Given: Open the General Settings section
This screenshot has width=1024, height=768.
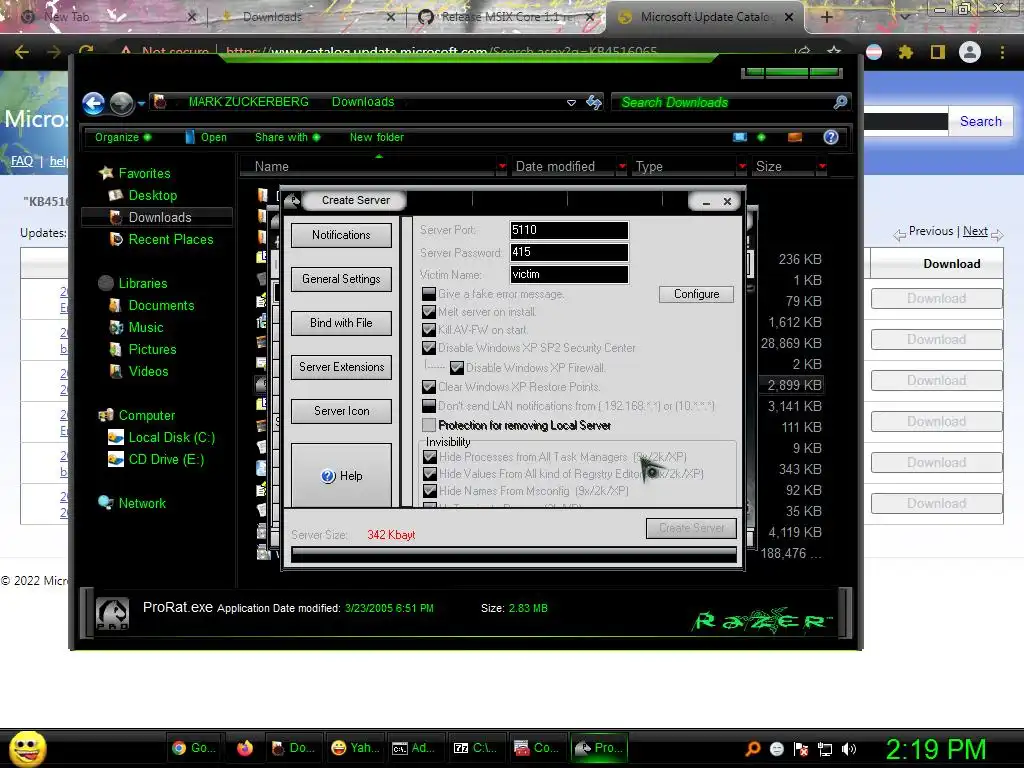Looking at the screenshot, I should pos(341,279).
